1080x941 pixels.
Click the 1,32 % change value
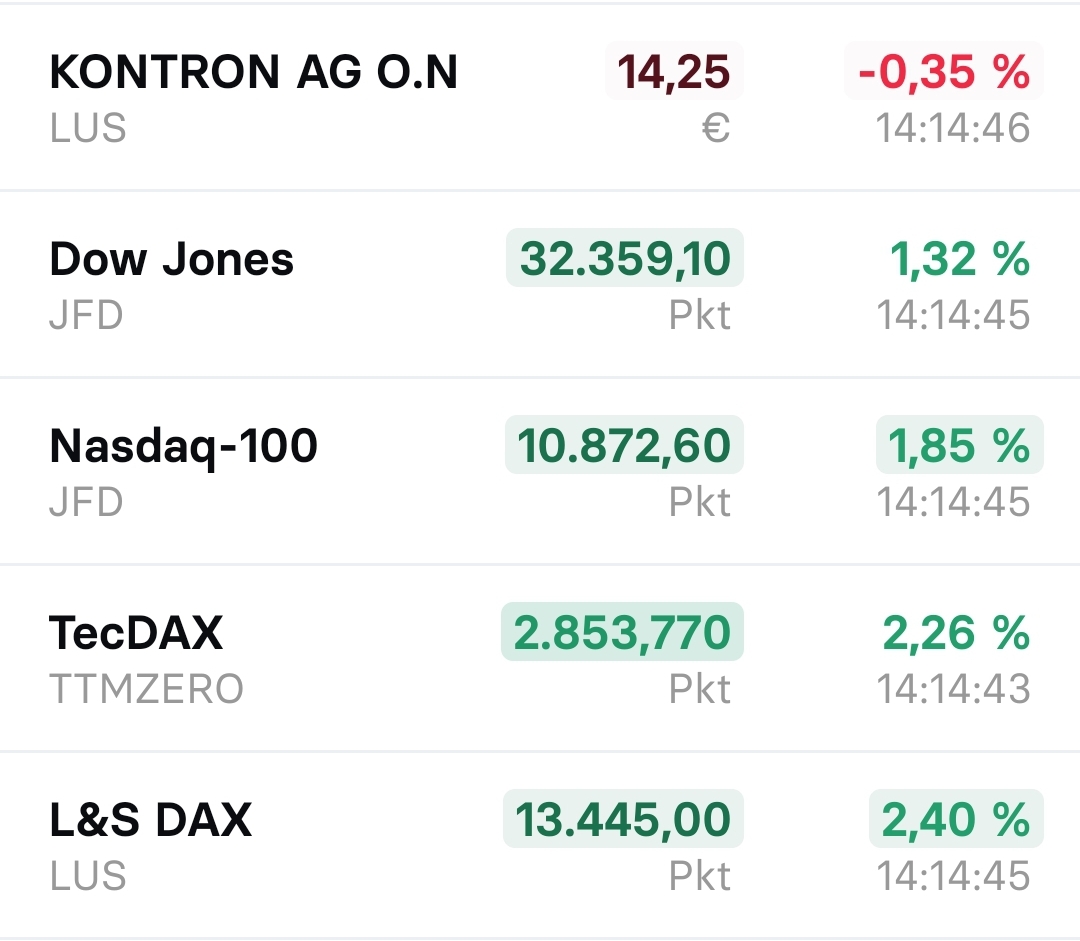coord(959,259)
